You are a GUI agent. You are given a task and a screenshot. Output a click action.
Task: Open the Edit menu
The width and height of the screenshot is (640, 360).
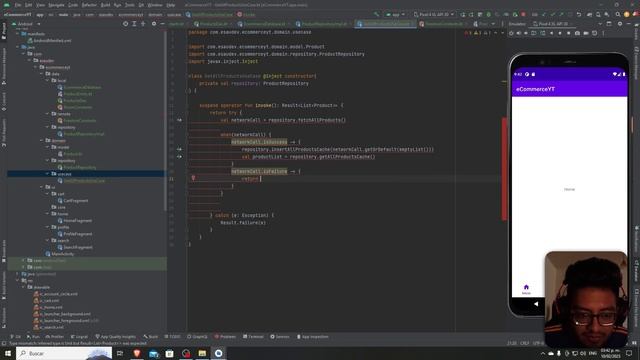29,5
